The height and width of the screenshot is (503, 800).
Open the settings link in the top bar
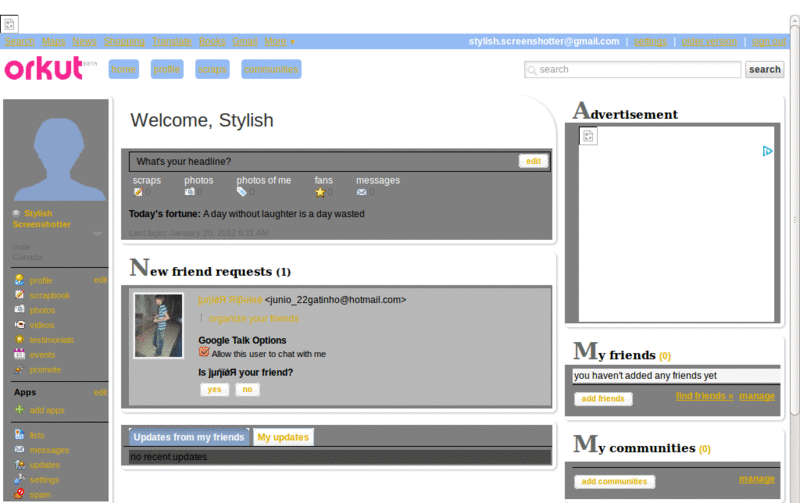[650, 41]
